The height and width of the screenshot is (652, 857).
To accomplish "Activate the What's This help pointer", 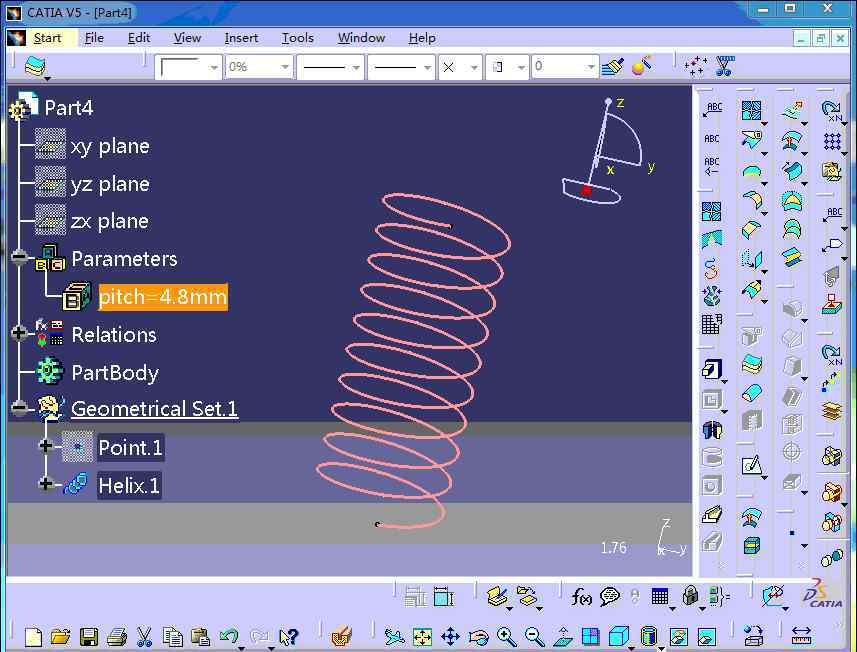I will (289, 637).
